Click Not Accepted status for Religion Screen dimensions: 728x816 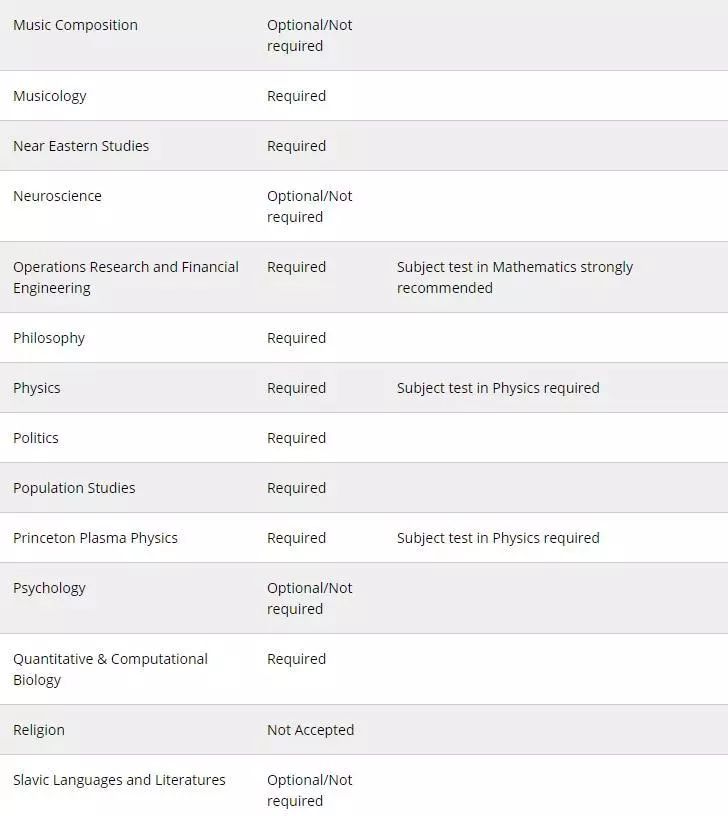click(x=310, y=730)
